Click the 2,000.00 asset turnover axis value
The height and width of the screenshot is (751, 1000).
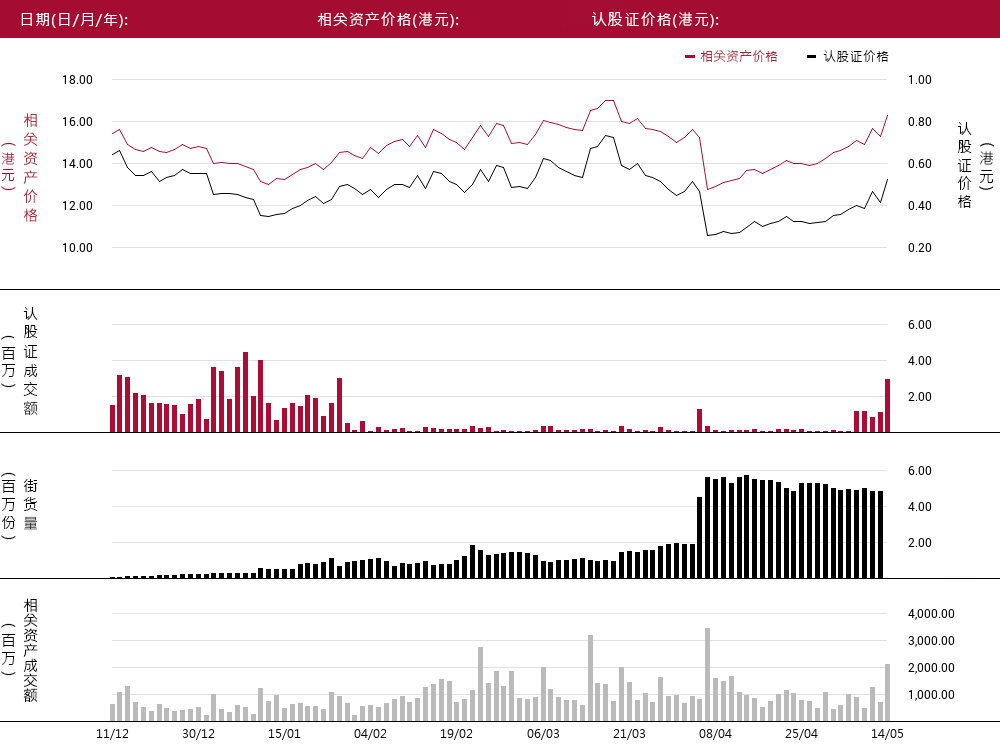[931, 668]
